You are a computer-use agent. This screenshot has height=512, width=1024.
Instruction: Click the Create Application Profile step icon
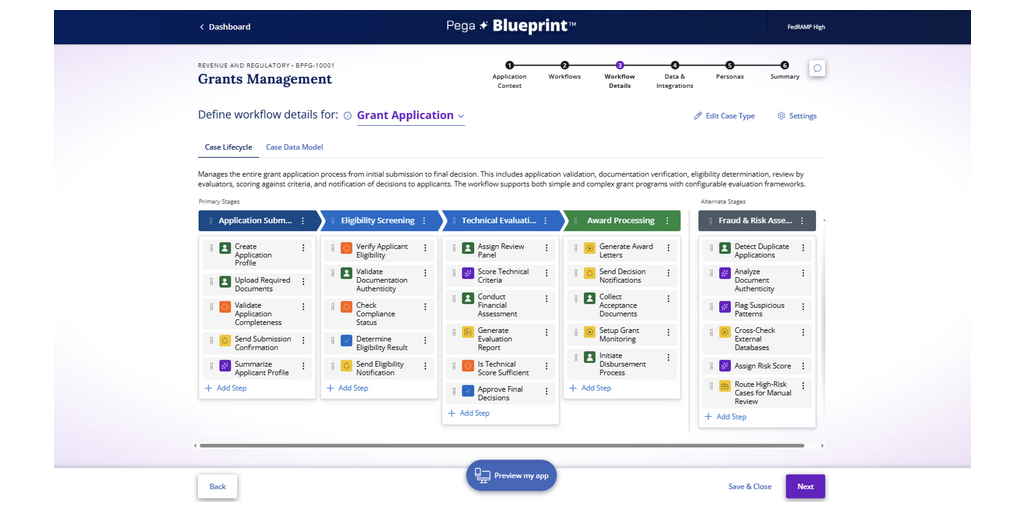click(x=225, y=248)
